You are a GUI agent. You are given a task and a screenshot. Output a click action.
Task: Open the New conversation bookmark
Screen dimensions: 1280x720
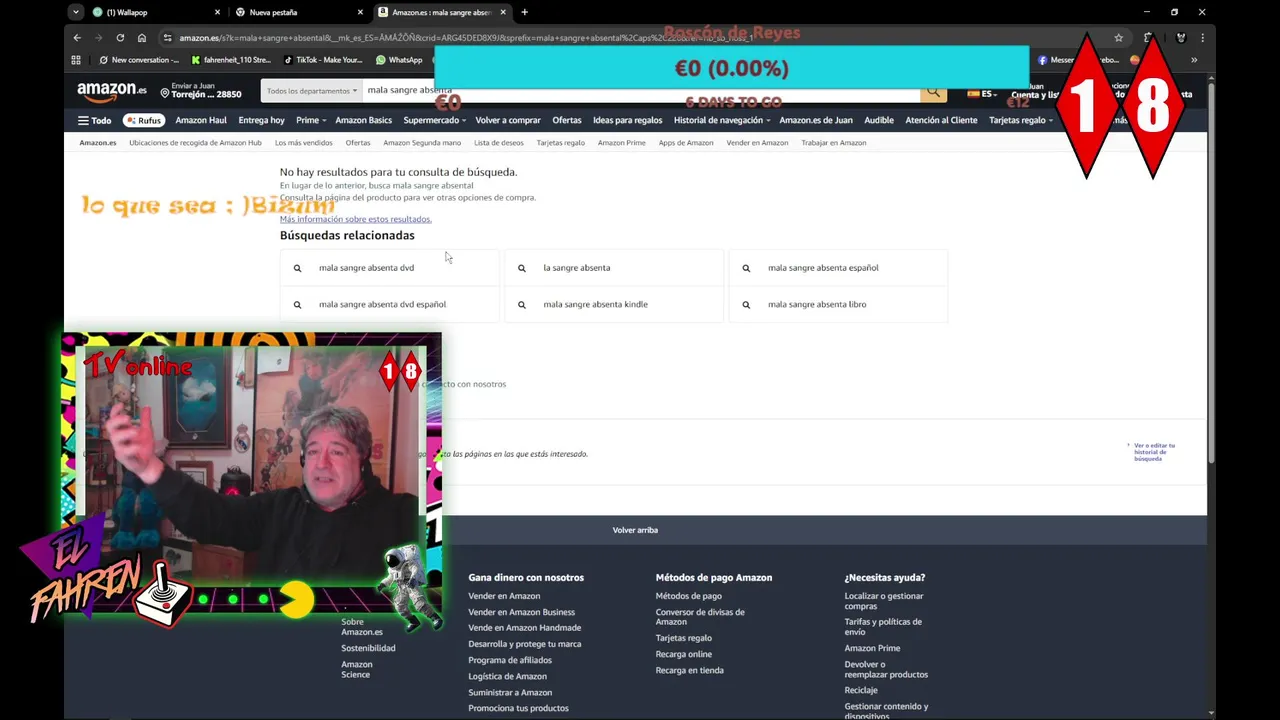click(139, 60)
